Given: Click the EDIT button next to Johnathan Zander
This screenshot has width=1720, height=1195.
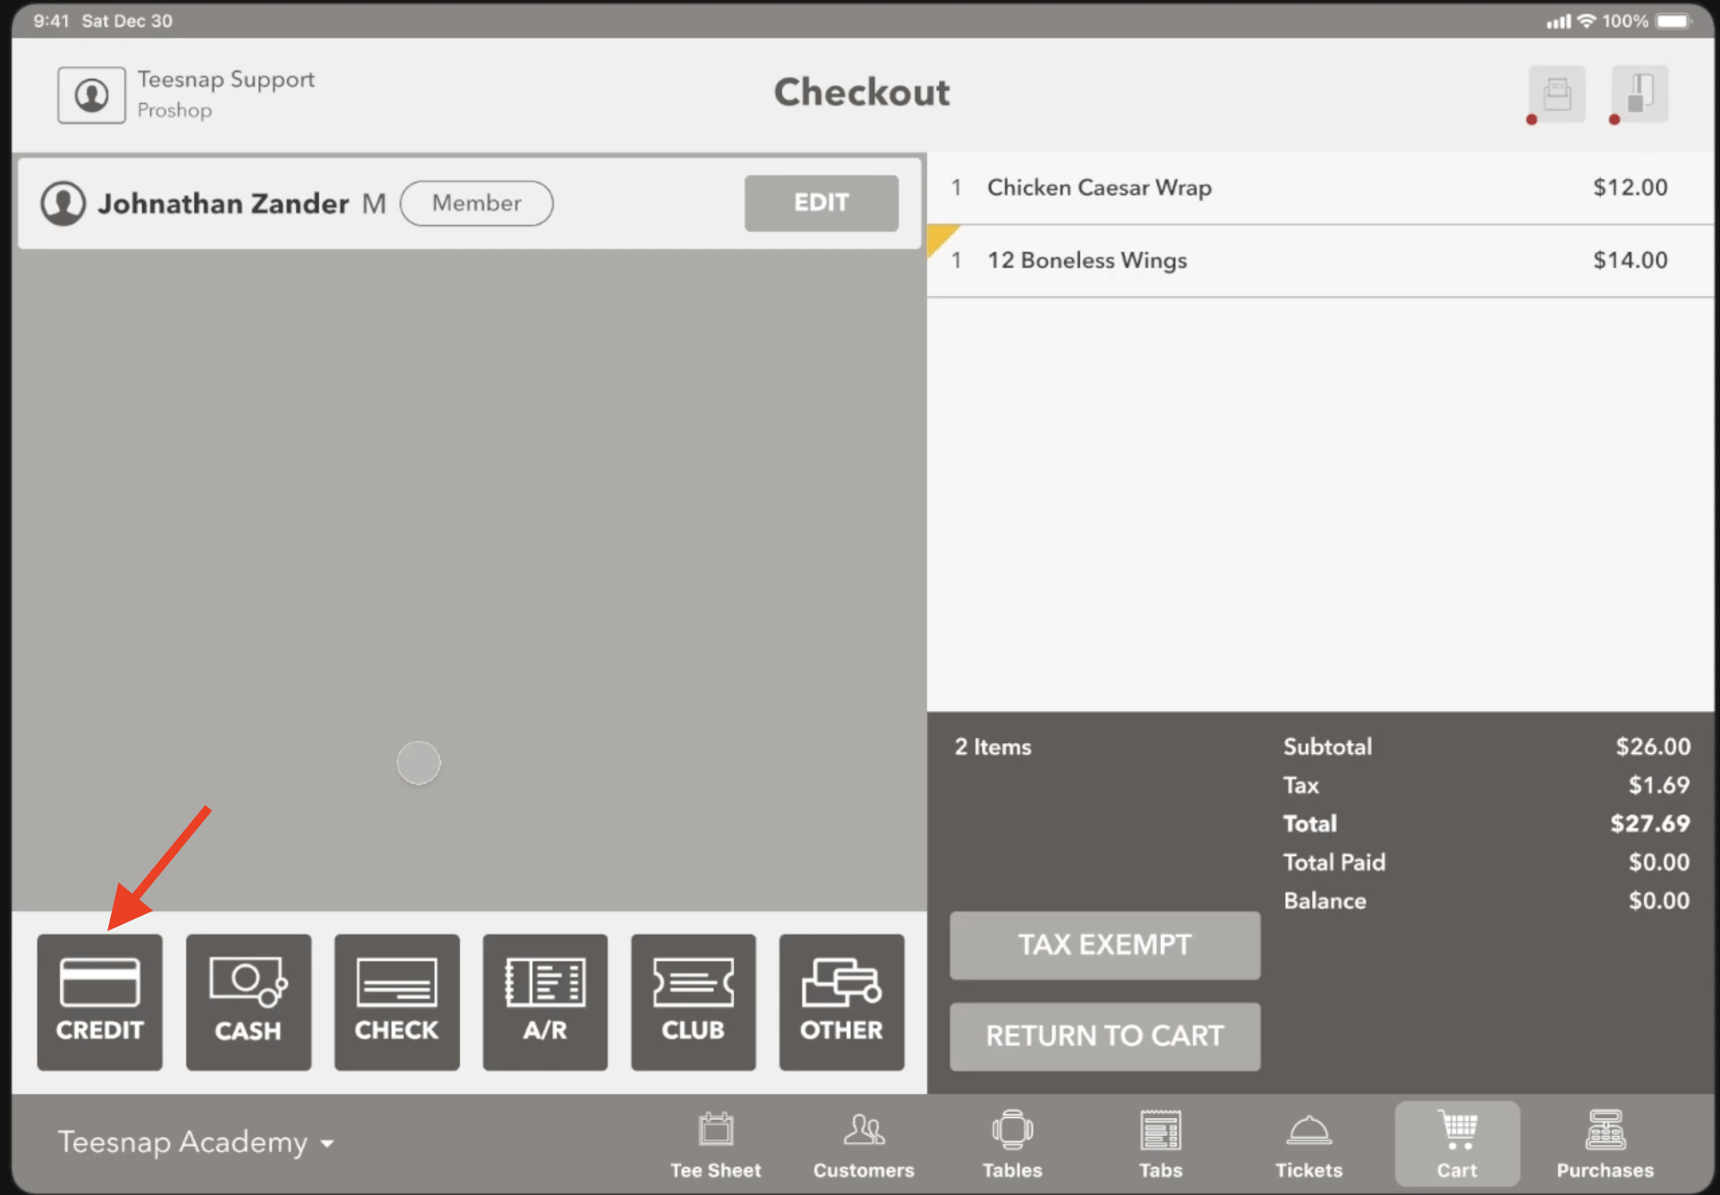Looking at the screenshot, I should pos(821,203).
